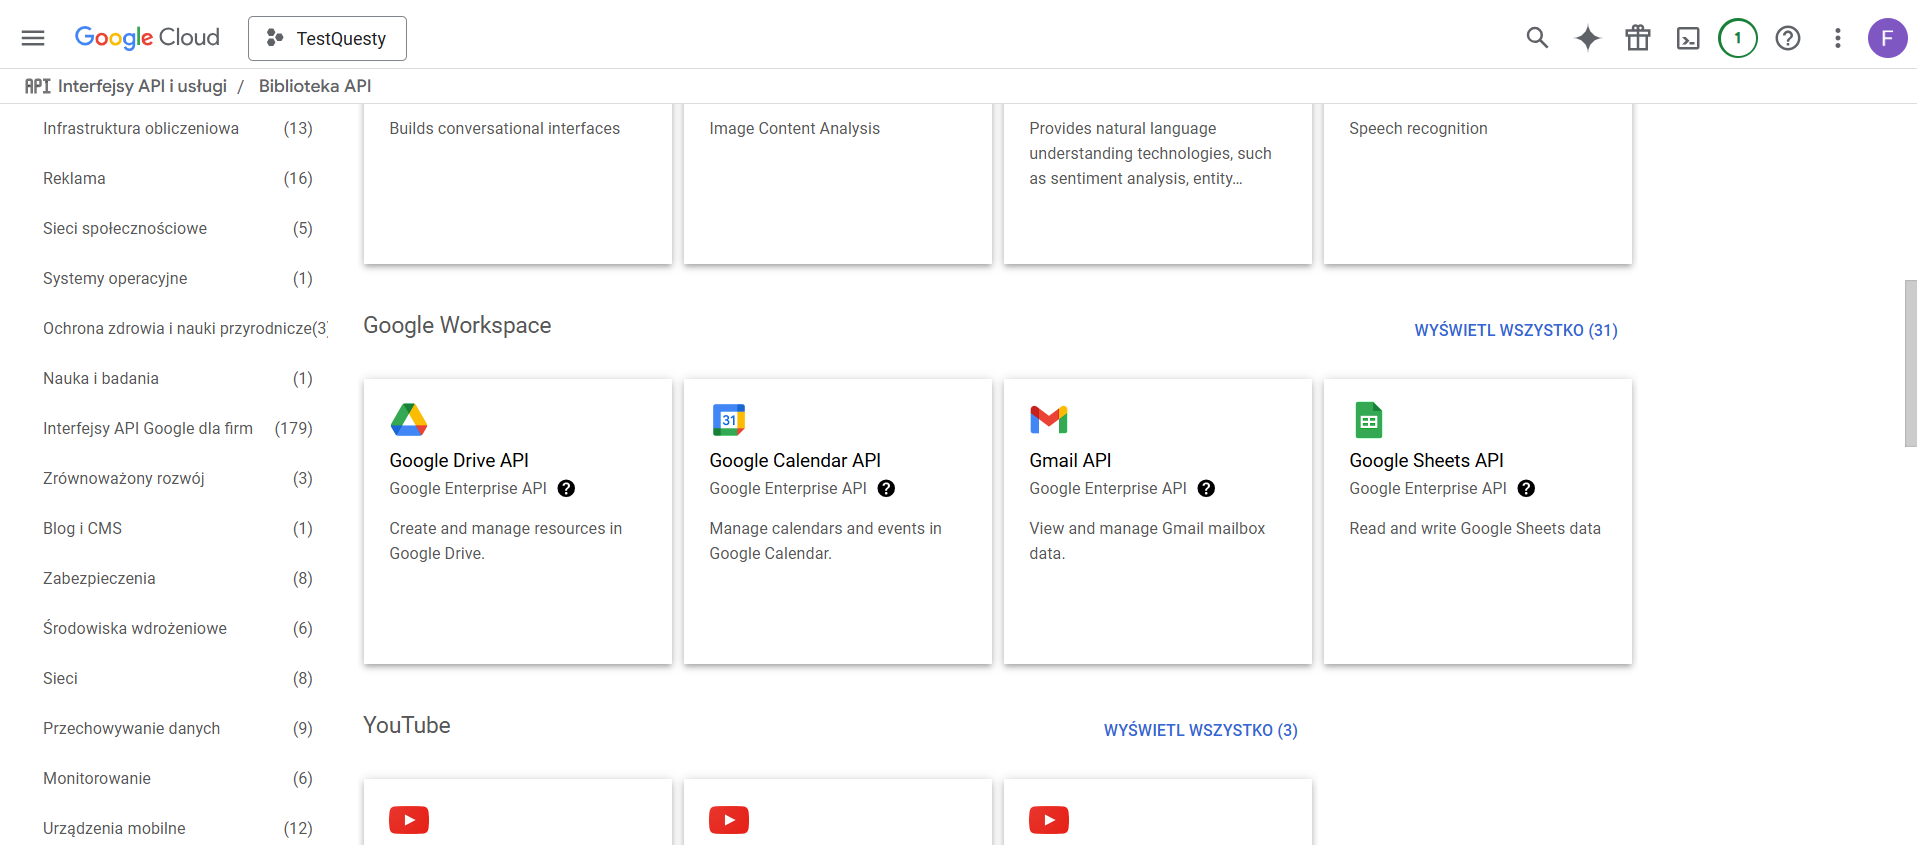
Task: Select Zabezpieczenia filter
Action: pos(178,578)
